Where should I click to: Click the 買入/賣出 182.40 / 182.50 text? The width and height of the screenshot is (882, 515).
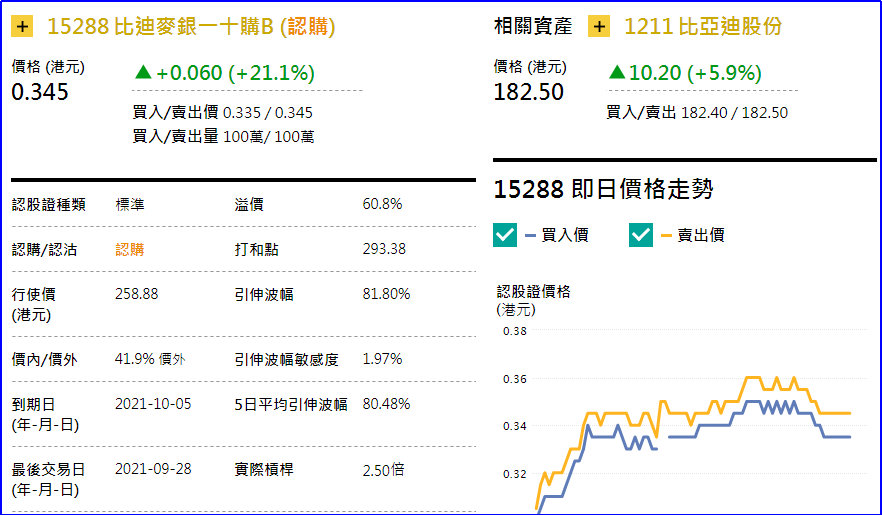coord(697,112)
